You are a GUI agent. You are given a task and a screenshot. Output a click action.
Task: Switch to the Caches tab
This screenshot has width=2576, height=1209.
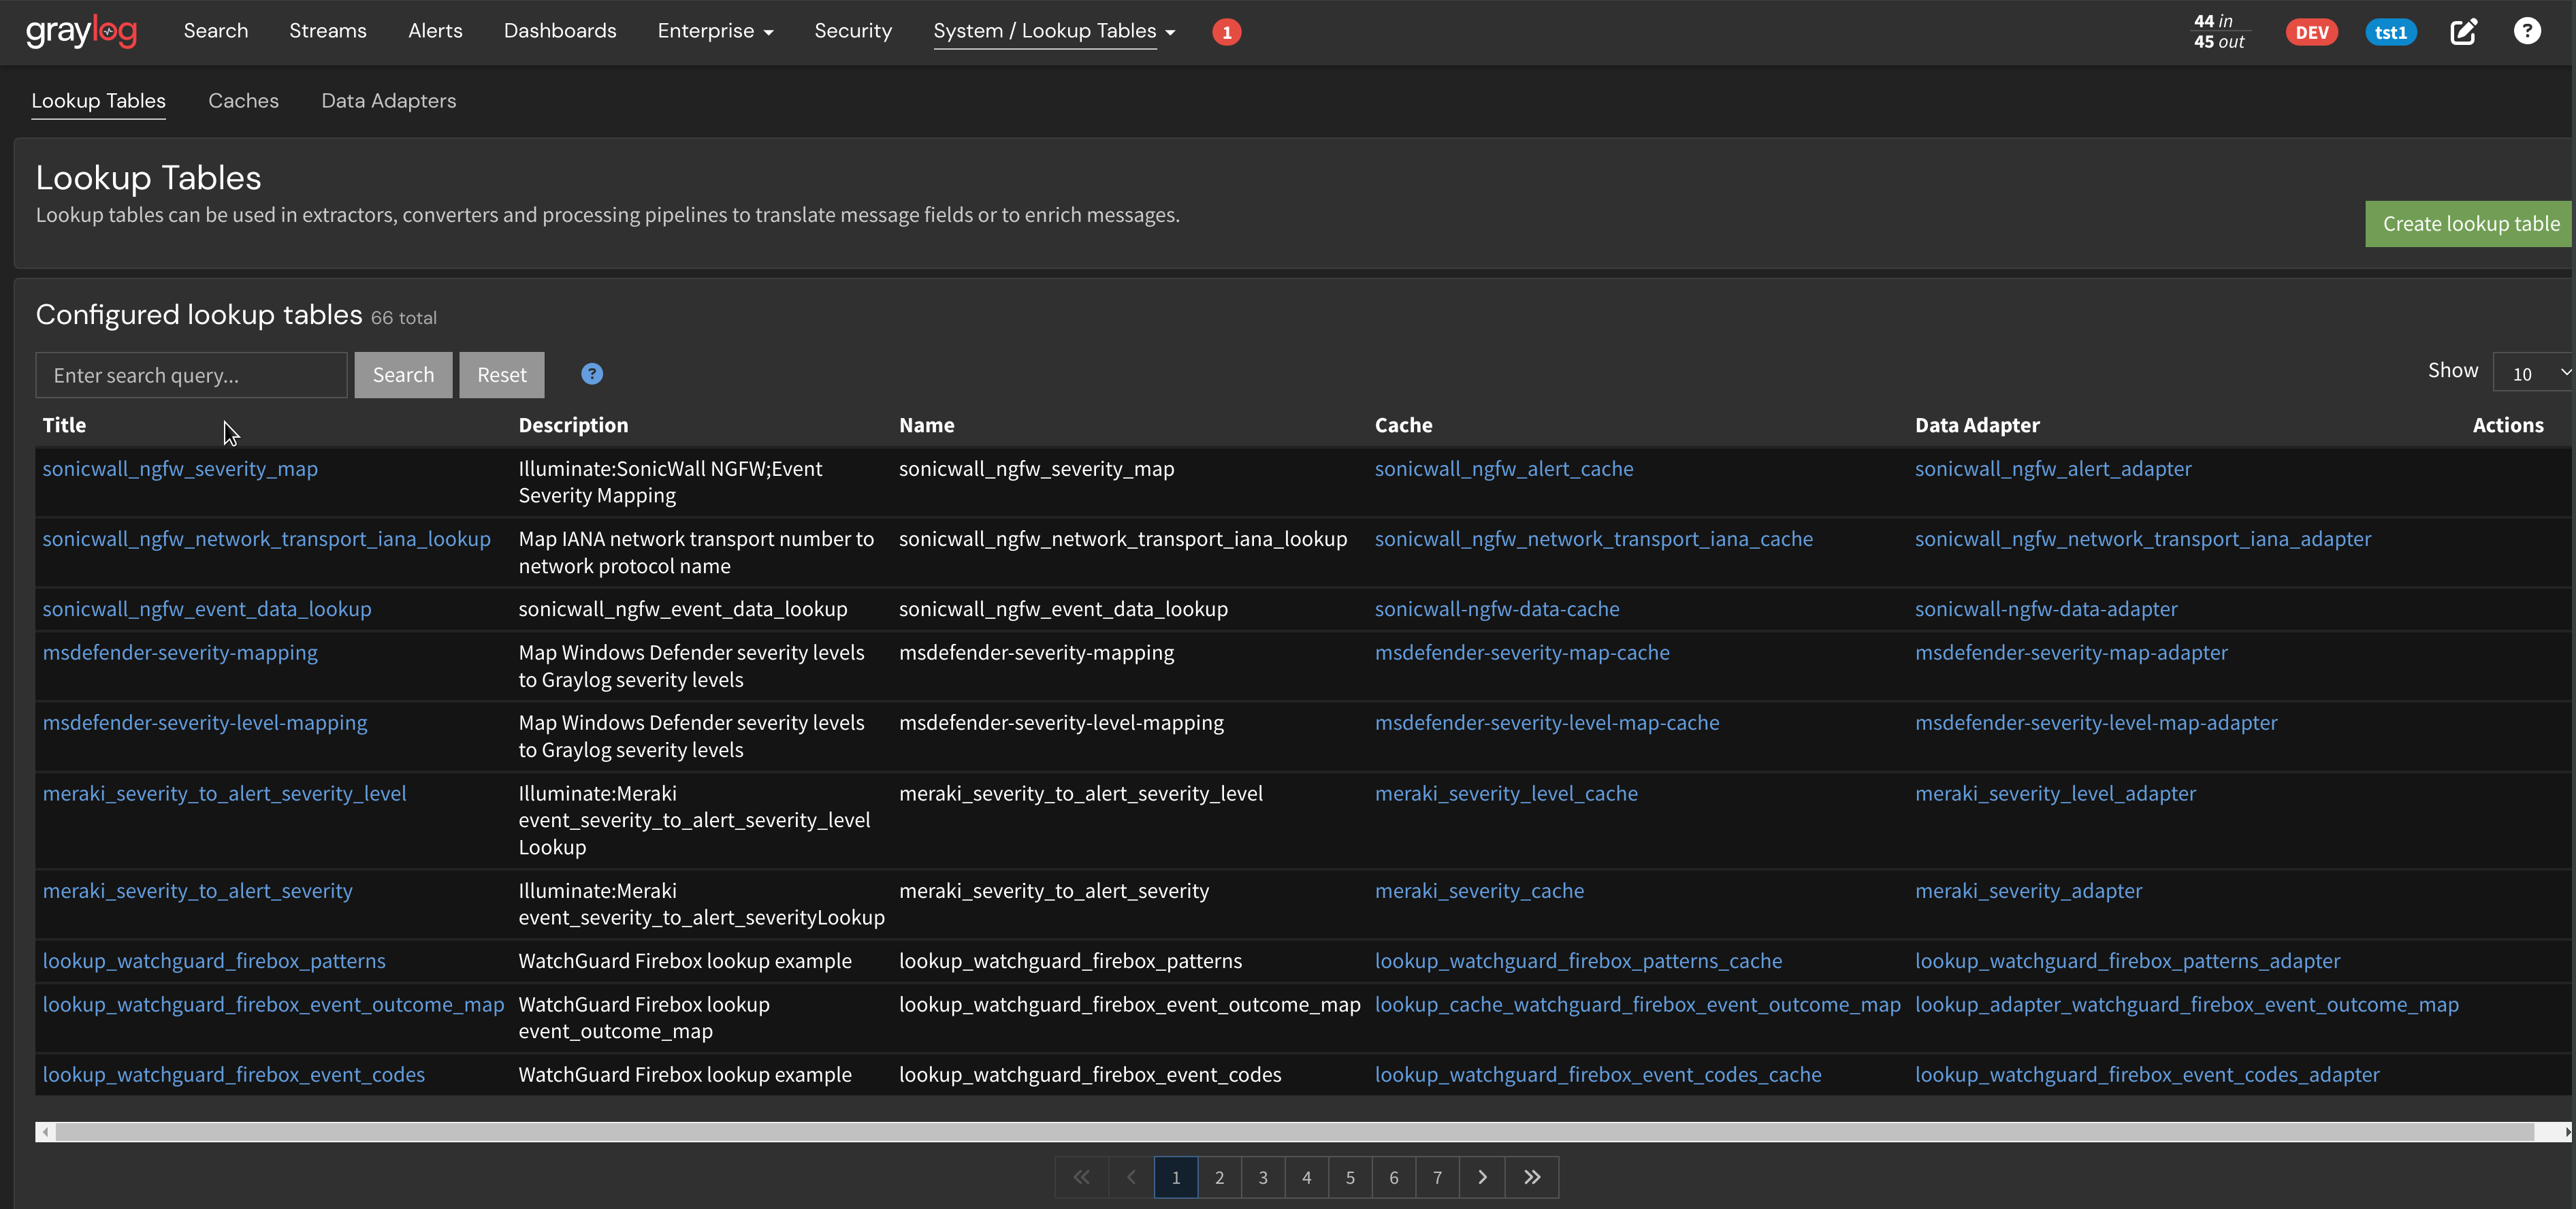(243, 100)
